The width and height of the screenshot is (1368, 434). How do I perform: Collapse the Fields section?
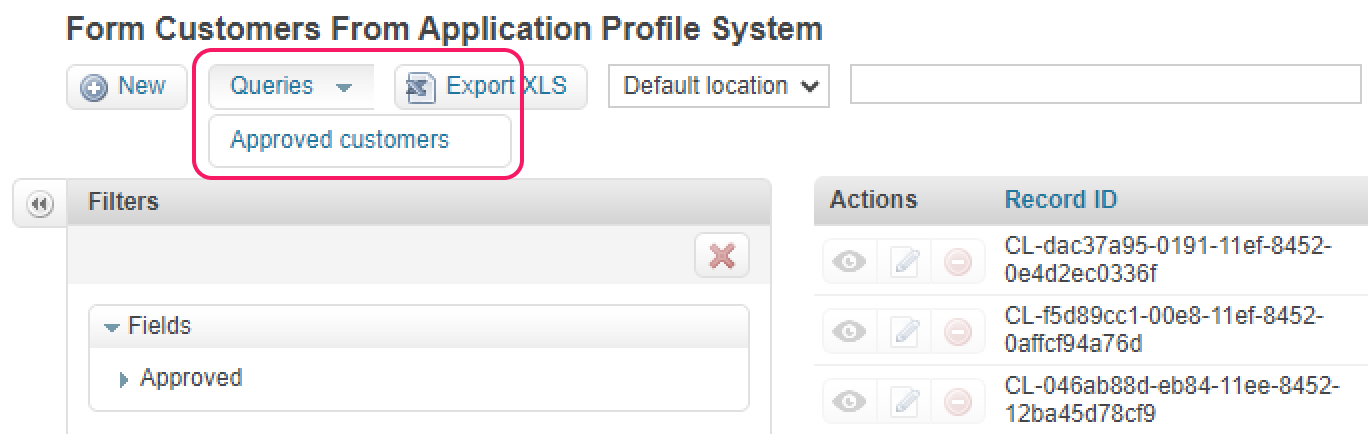point(111,327)
